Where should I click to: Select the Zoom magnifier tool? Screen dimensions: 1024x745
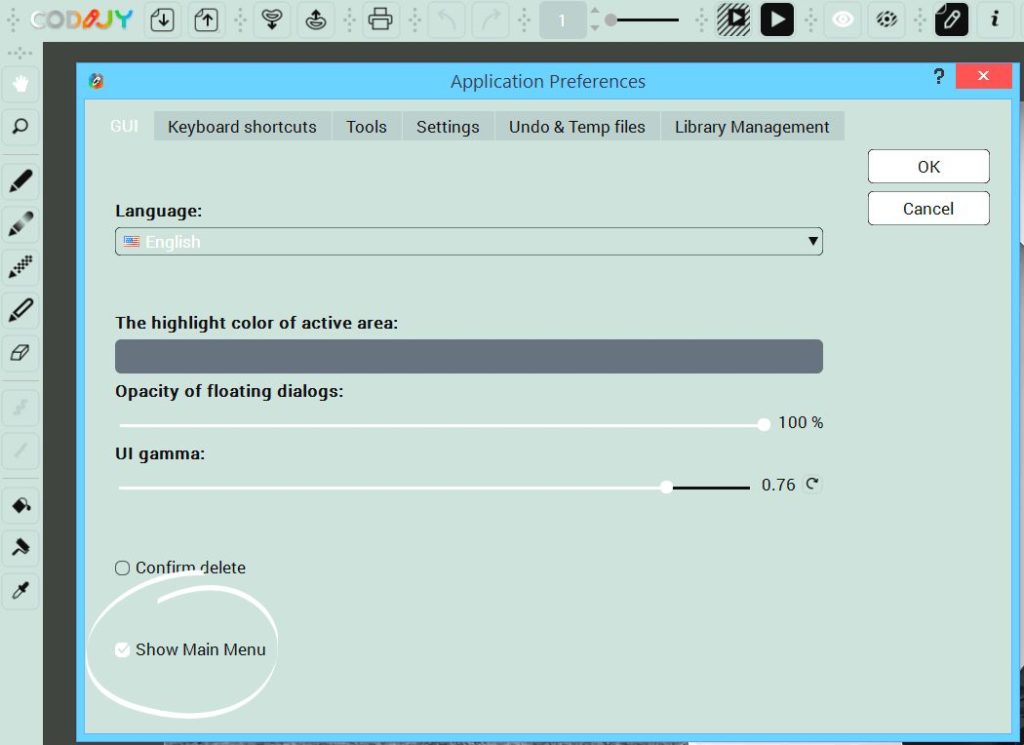(20, 128)
